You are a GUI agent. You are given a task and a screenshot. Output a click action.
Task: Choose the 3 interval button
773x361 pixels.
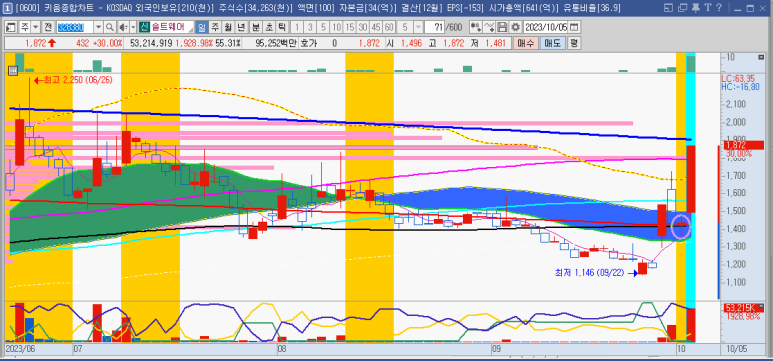tap(311, 27)
